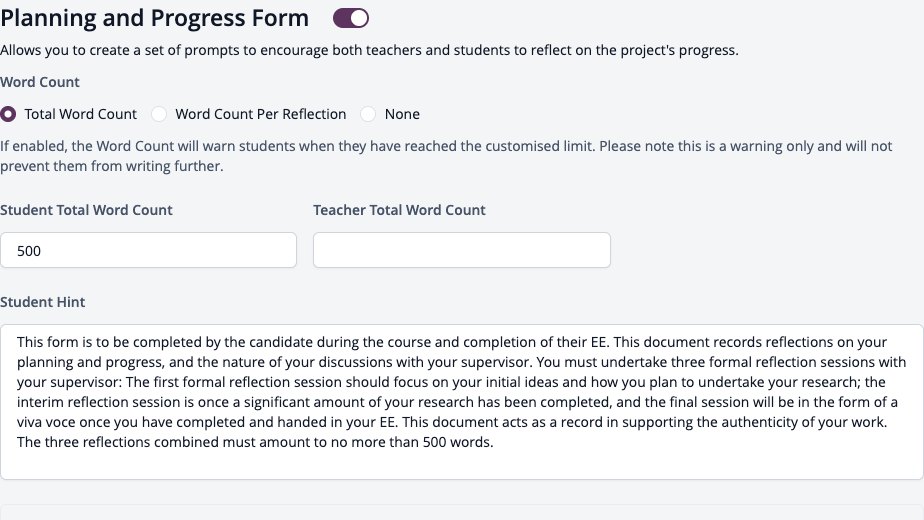Select the Total Word Count radio button

[8, 114]
